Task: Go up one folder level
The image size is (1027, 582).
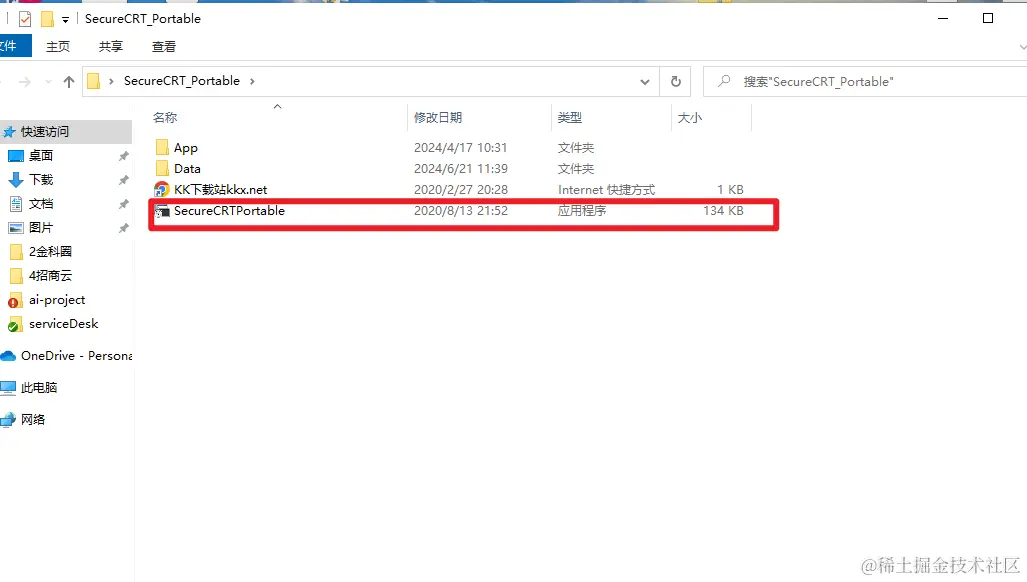Action: point(69,82)
